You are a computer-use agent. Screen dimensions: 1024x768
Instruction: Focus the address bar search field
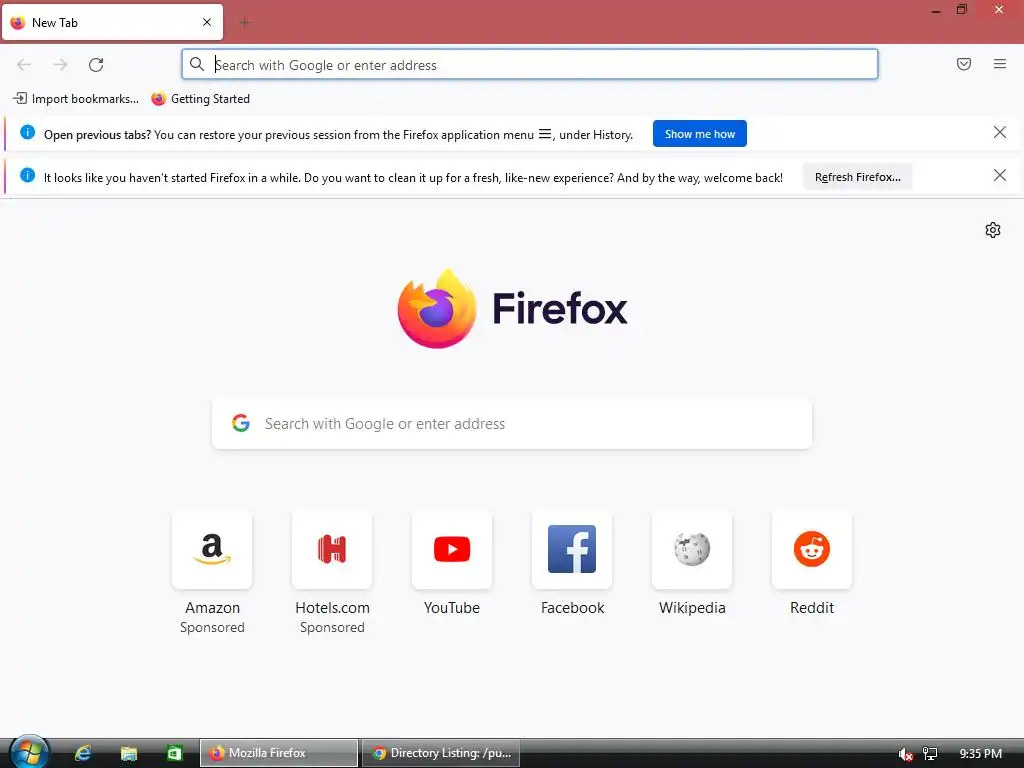pyautogui.click(x=530, y=65)
